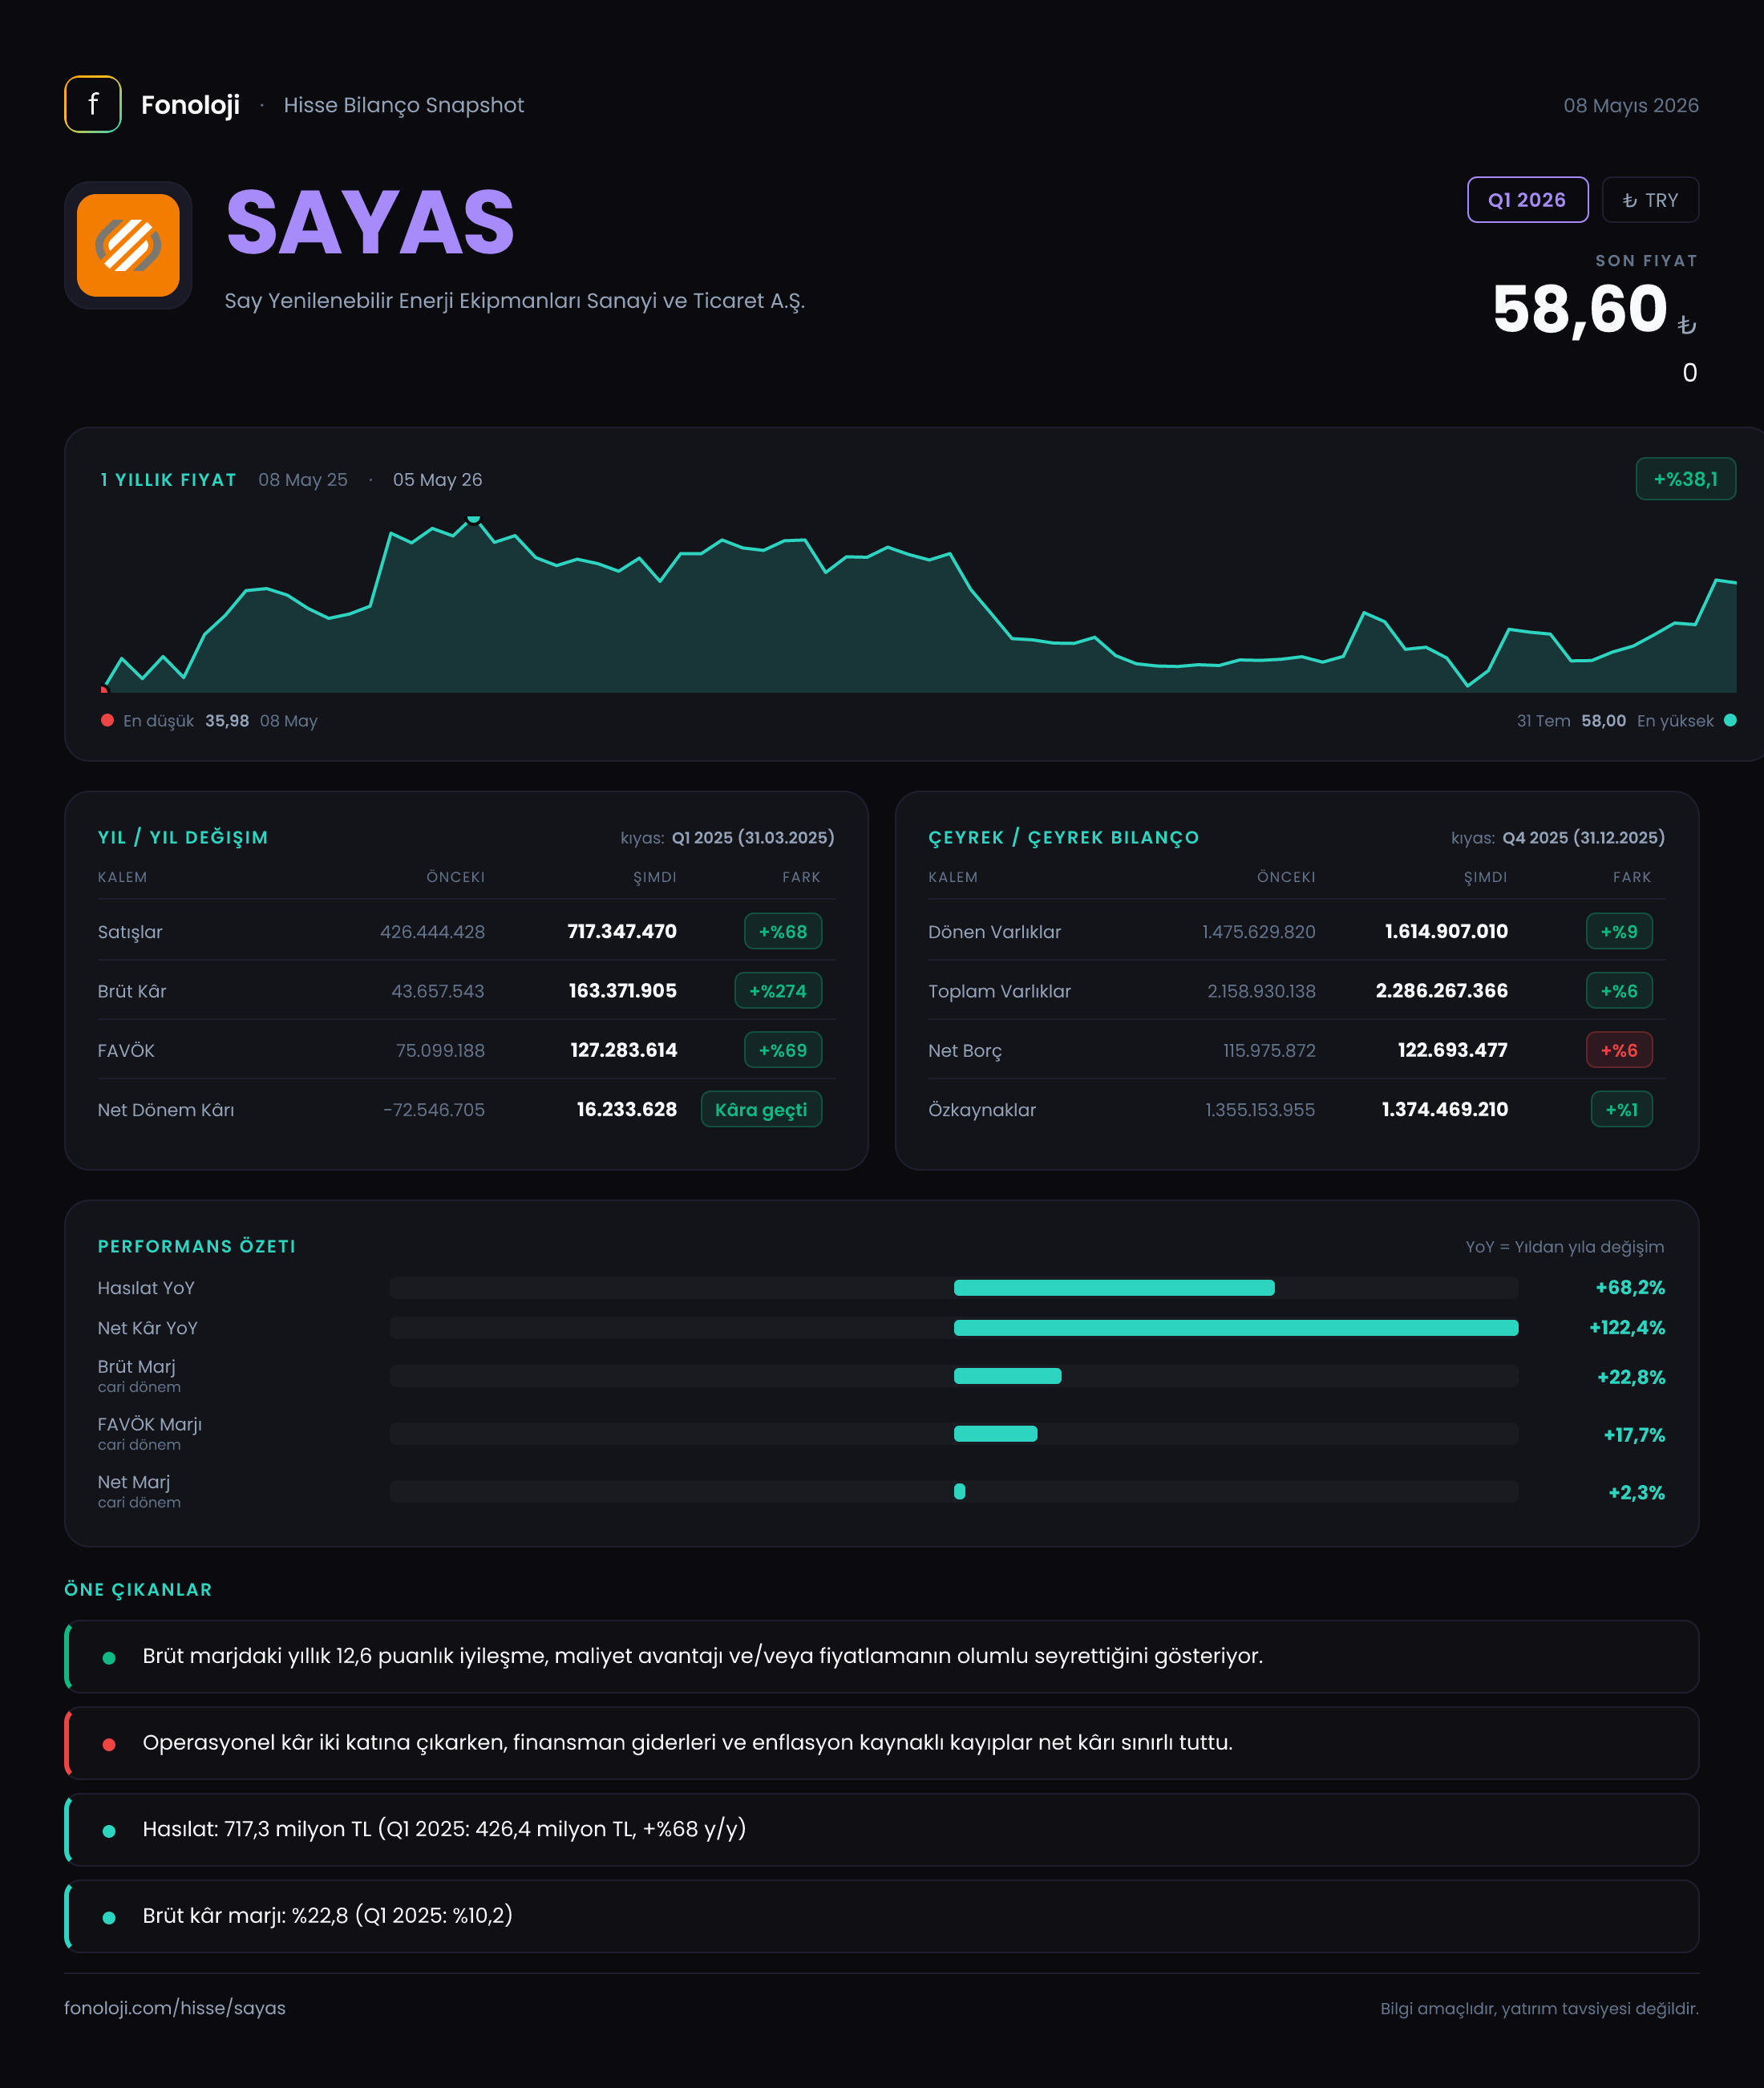Click the orange SAYAS company logo

[128, 245]
